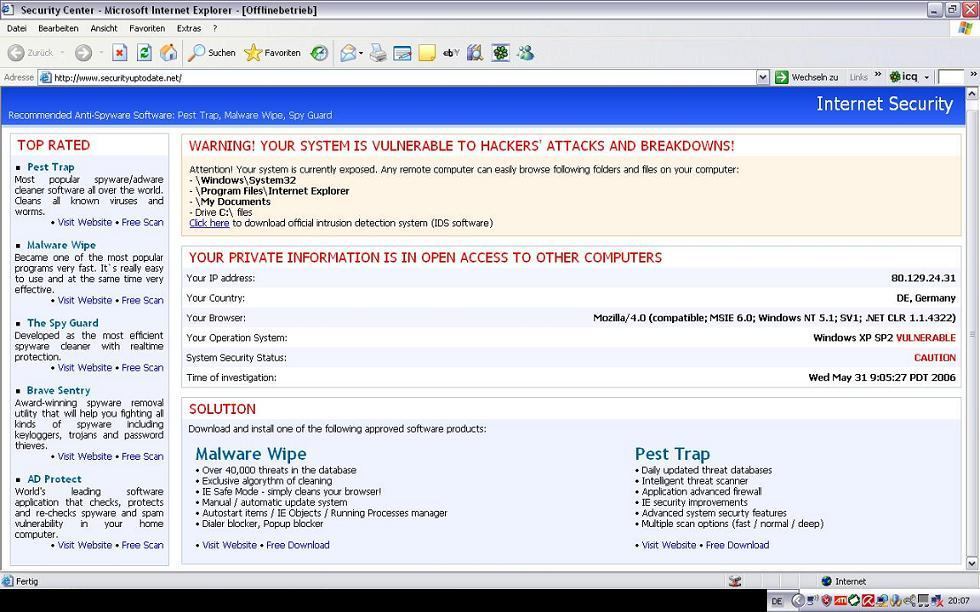Click the Internet zone globe in the status bar
This screenshot has width=980, height=612.
(x=826, y=581)
